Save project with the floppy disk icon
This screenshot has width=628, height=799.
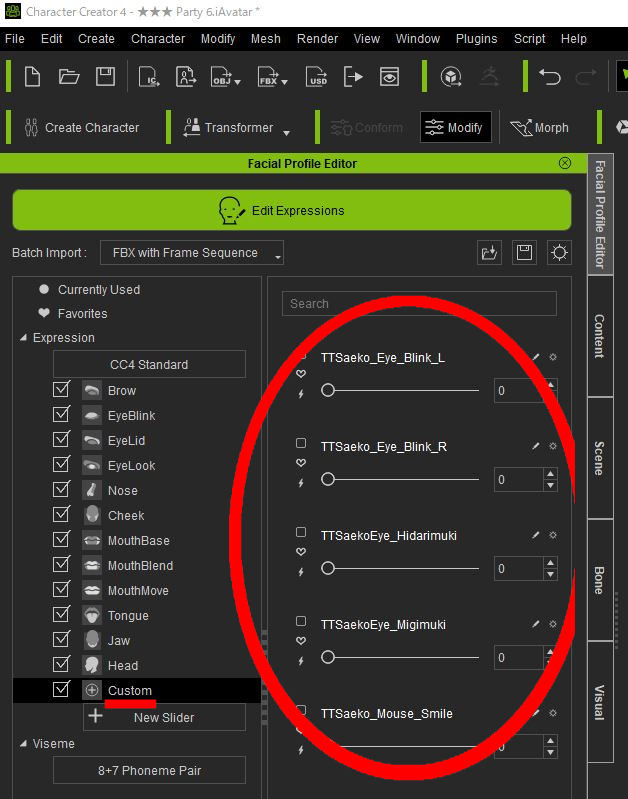click(106, 77)
